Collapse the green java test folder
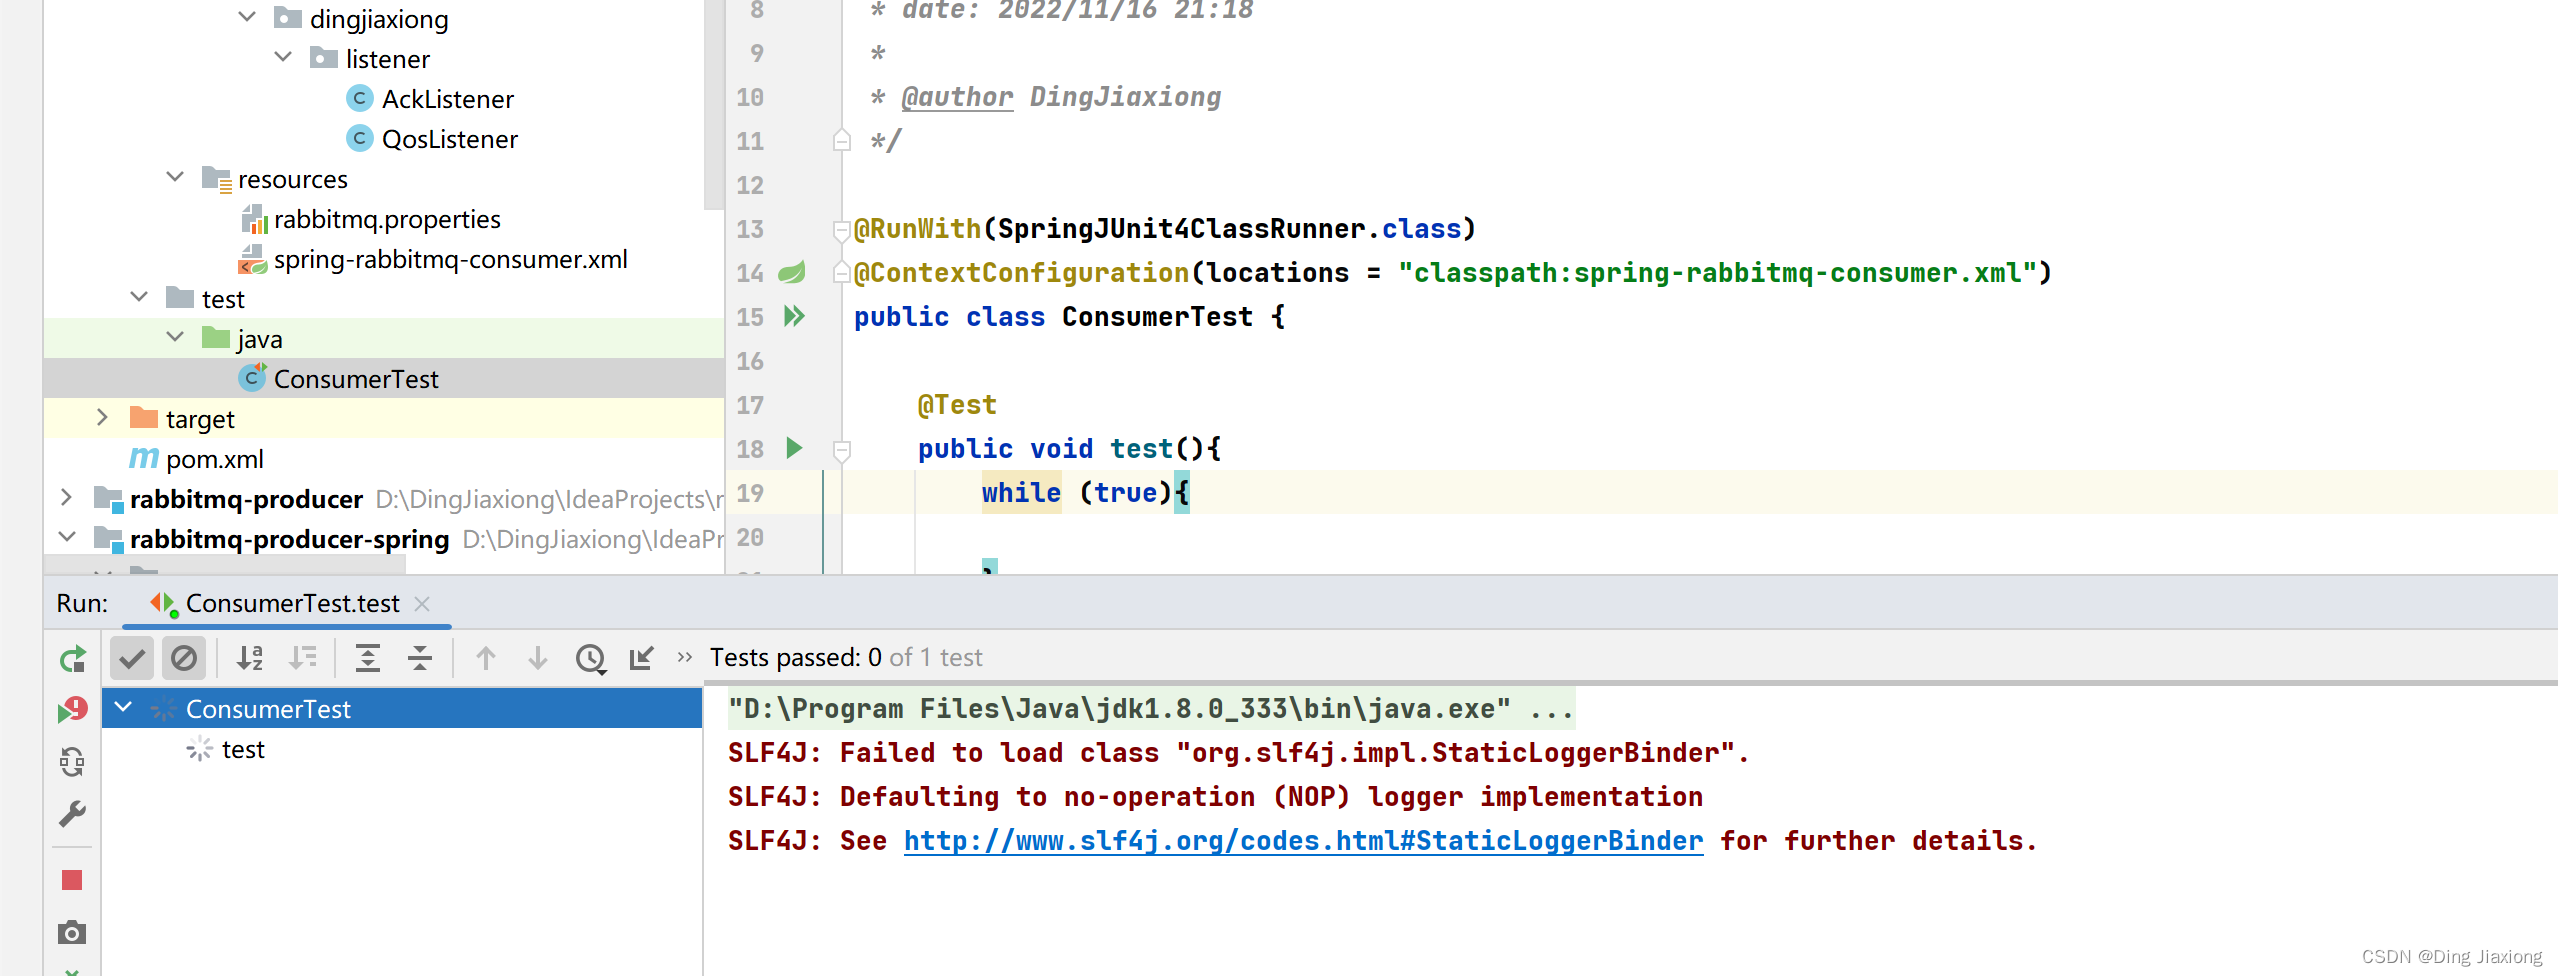Image resolution: width=2558 pixels, height=976 pixels. pos(176,337)
